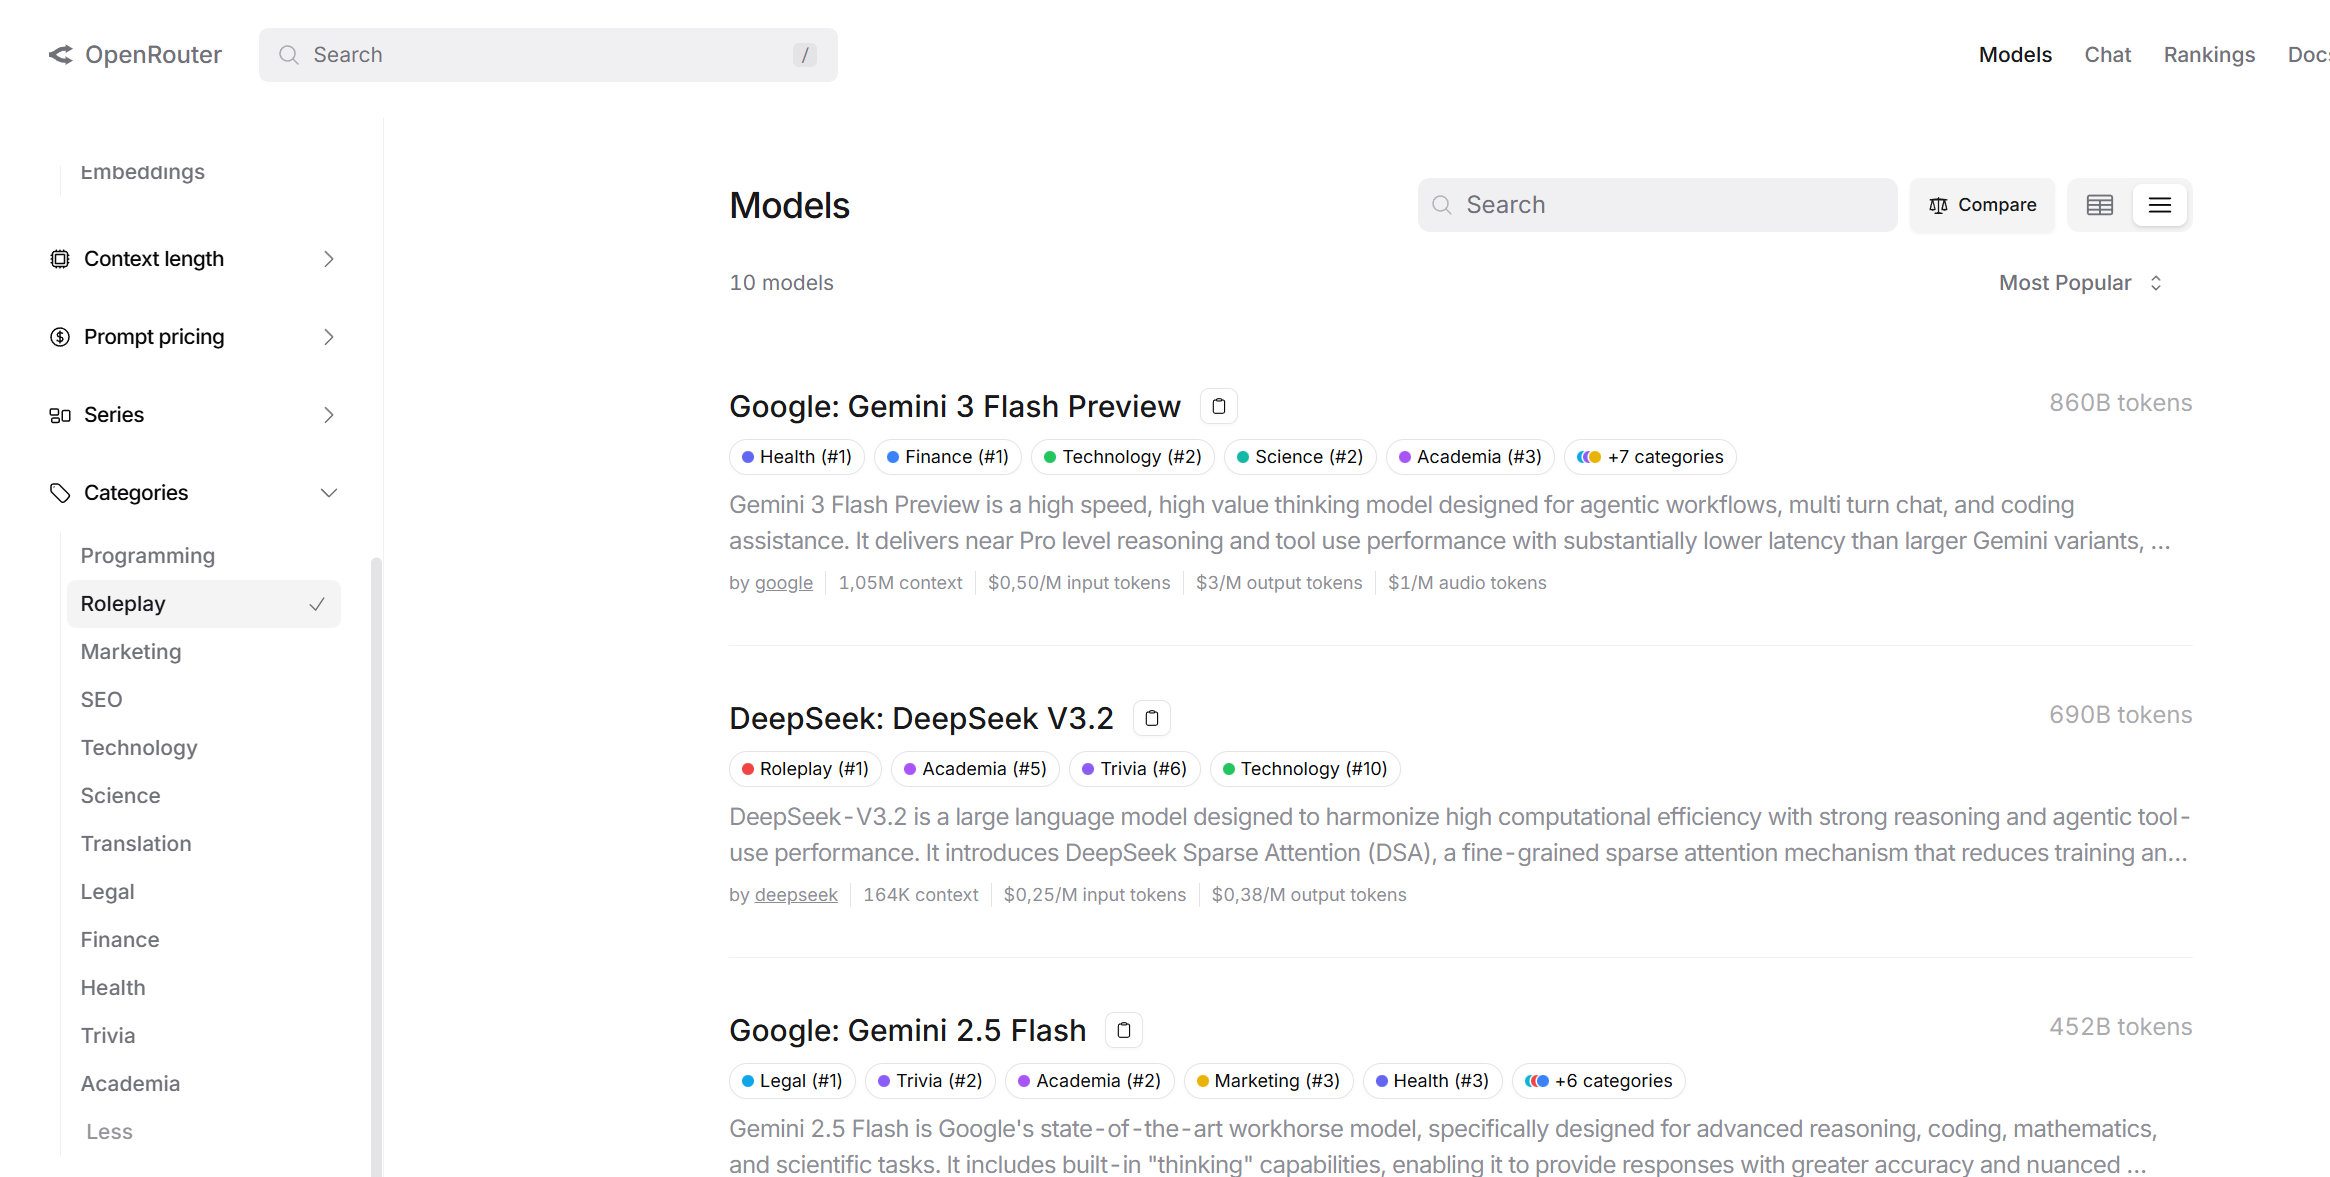Switch to table view layout icon
Viewport: 2330px width, 1177px height.
pyautogui.click(x=2100, y=205)
